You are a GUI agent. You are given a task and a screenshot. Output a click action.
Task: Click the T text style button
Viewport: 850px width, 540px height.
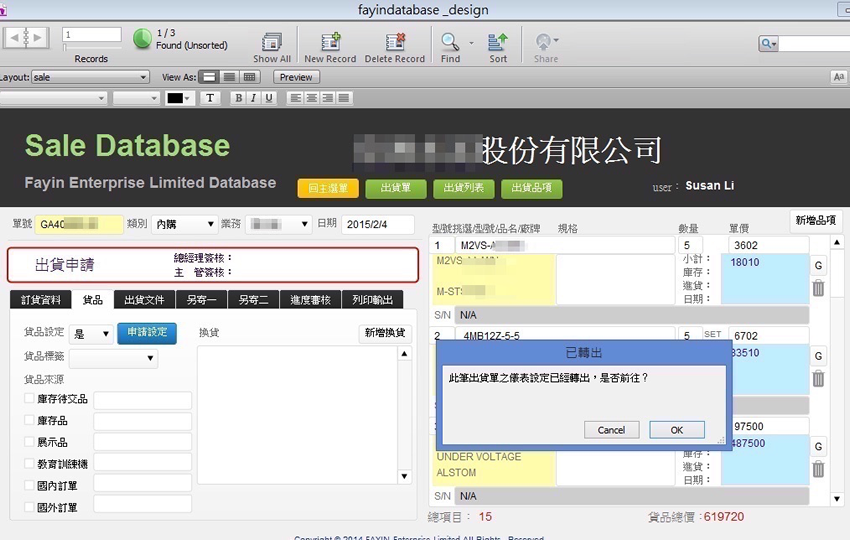pyautogui.click(x=210, y=98)
